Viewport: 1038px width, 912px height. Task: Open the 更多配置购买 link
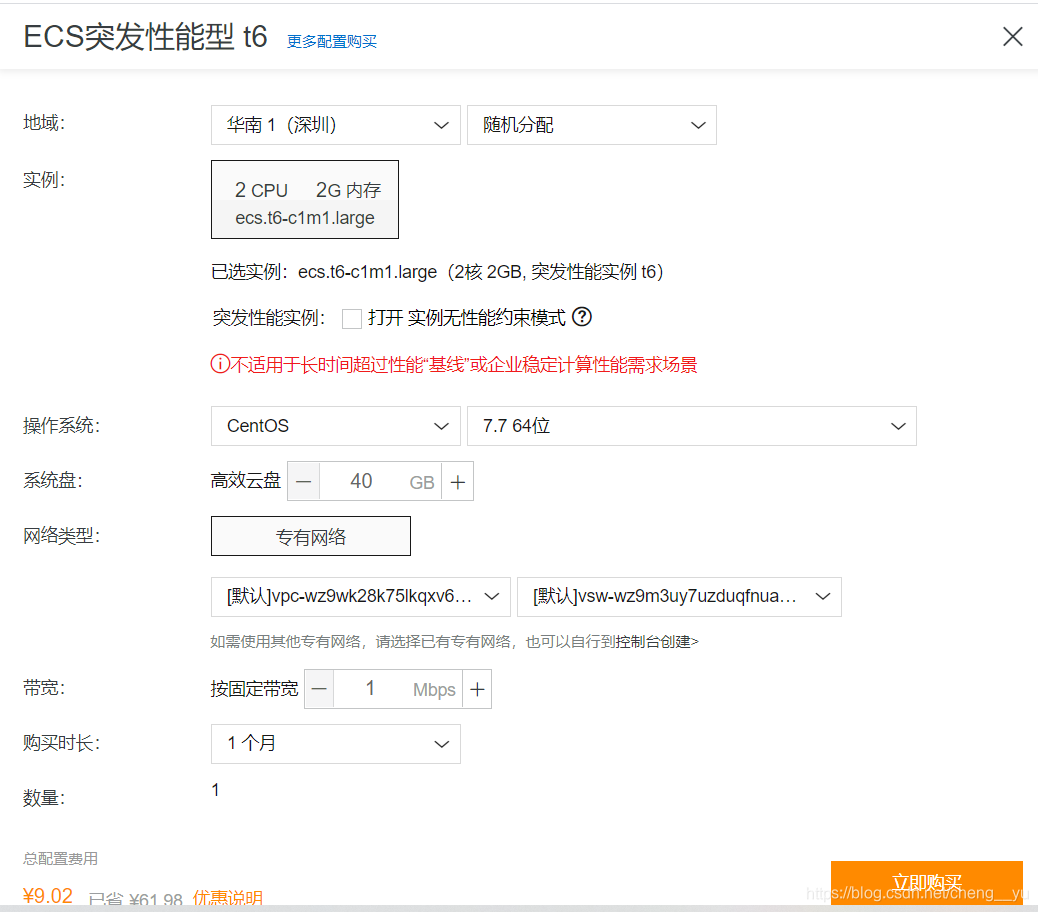(x=332, y=42)
